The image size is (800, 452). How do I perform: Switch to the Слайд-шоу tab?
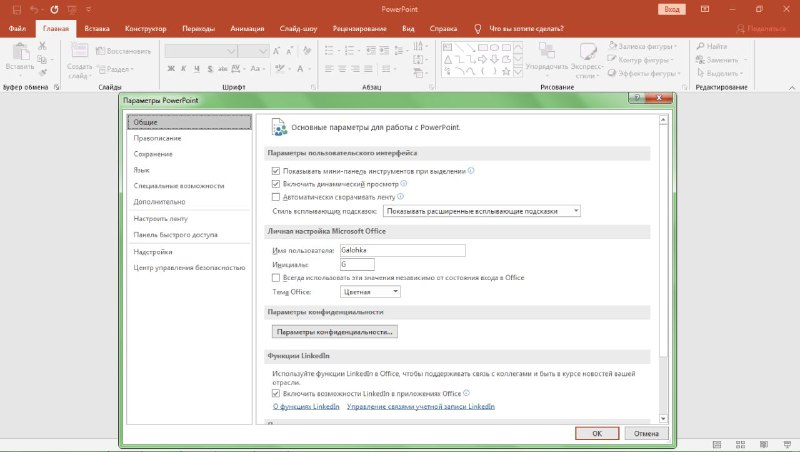[x=298, y=29]
